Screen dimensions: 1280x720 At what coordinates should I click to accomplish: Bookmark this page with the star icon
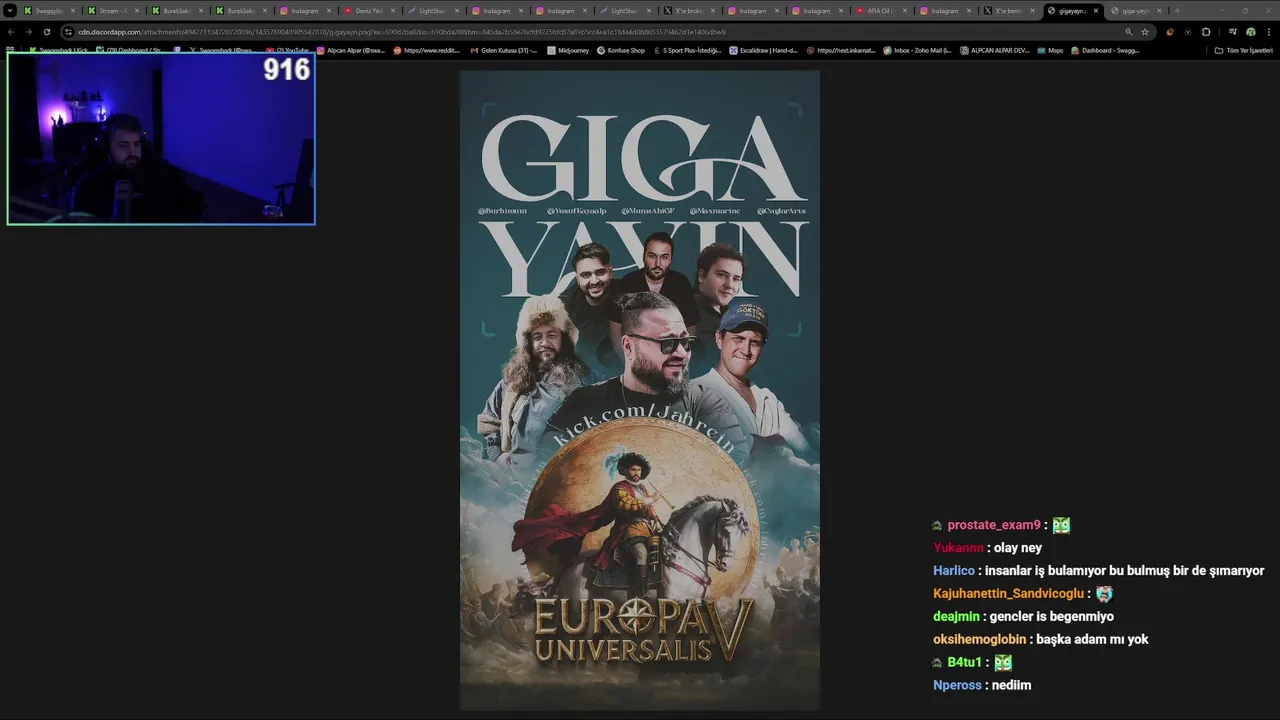[x=1145, y=32]
